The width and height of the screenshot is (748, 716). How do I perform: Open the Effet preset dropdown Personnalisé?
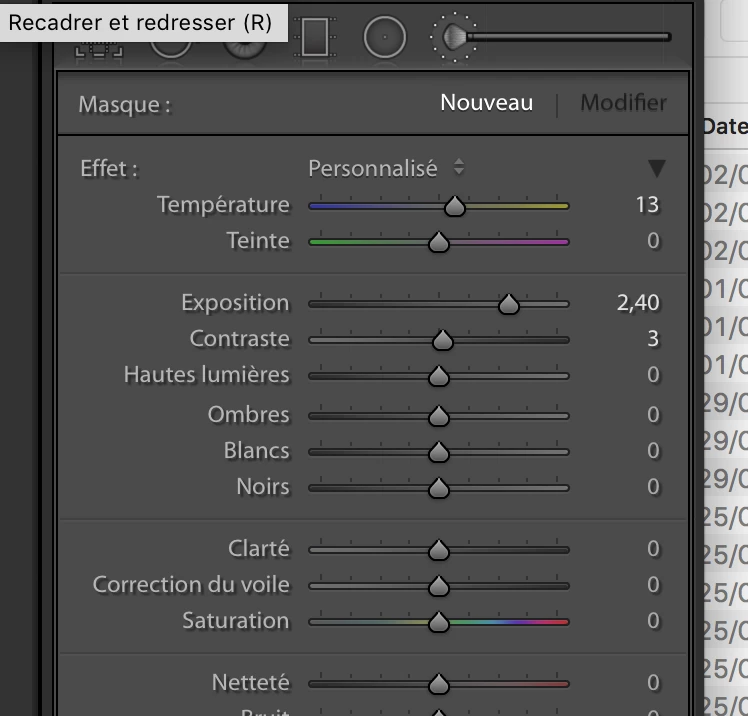pyautogui.click(x=386, y=168)
